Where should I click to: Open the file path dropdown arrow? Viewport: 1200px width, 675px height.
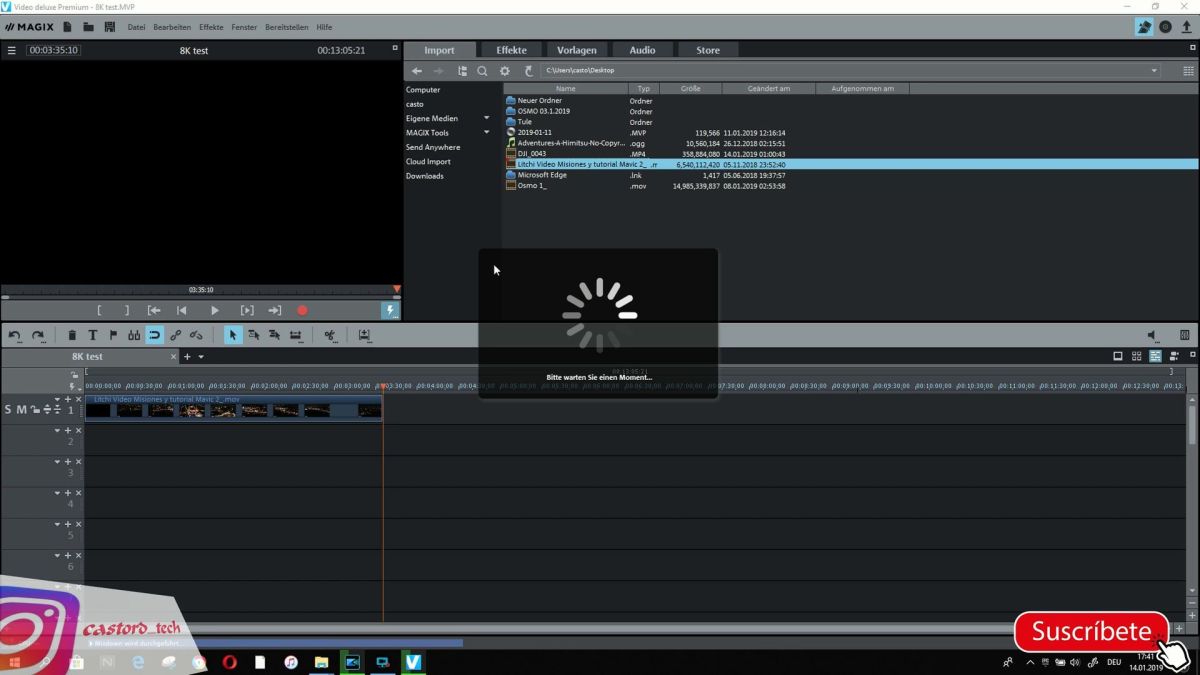pyautogui.click(x=1154, y=71)
